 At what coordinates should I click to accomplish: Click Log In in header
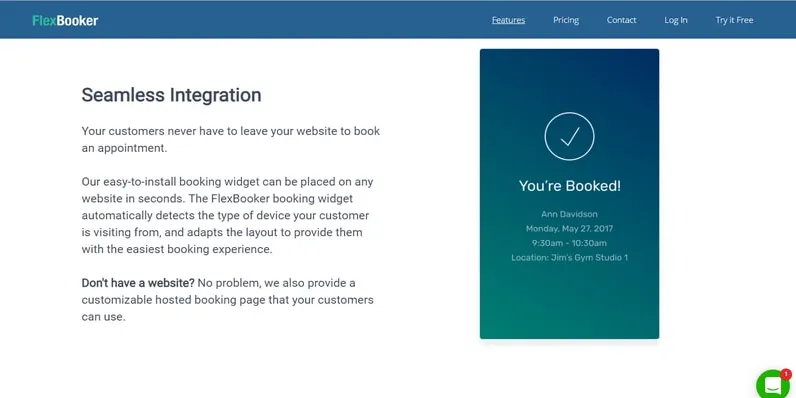pyautogui.click(x=676, y=20)
